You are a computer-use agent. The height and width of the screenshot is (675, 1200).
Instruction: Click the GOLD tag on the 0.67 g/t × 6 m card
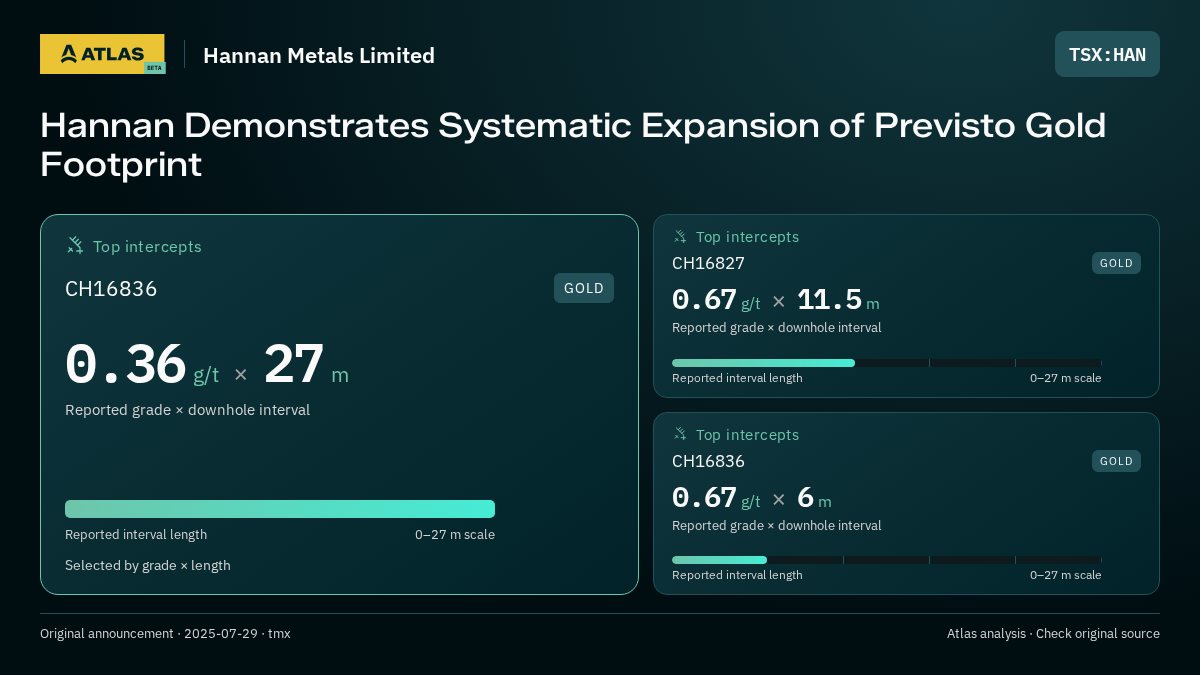(x=1116, y=461)
